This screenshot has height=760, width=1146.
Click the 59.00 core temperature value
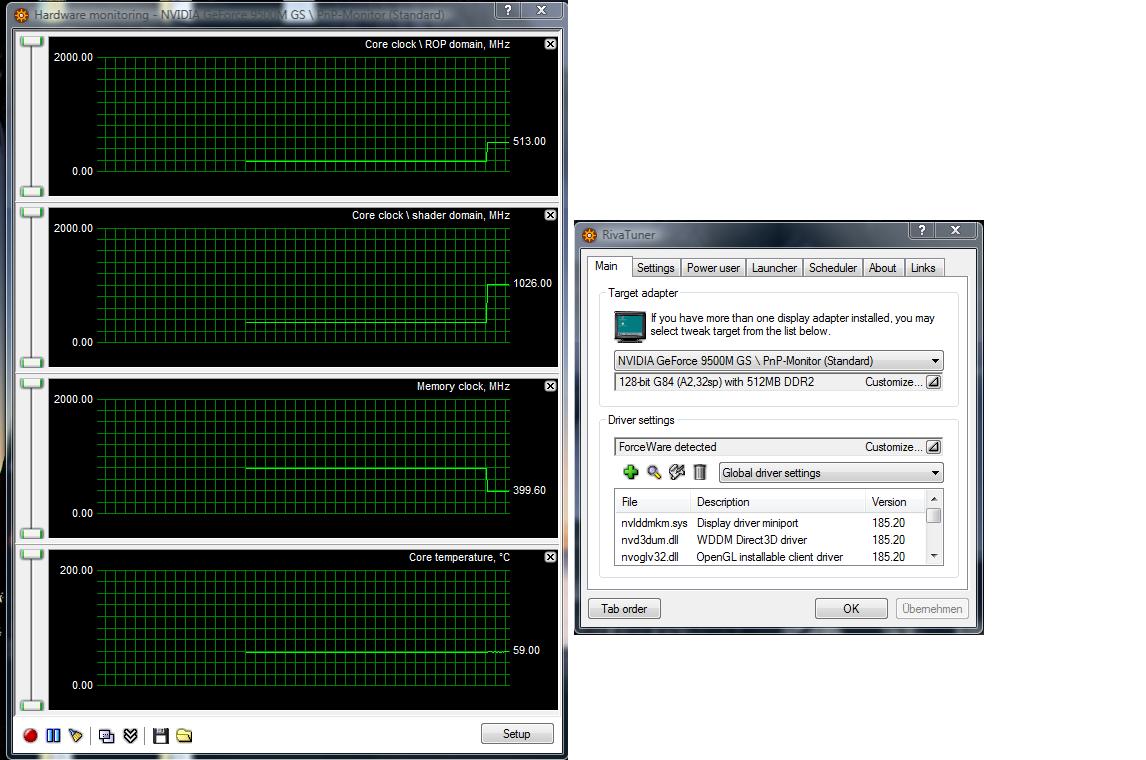point(526,650)
